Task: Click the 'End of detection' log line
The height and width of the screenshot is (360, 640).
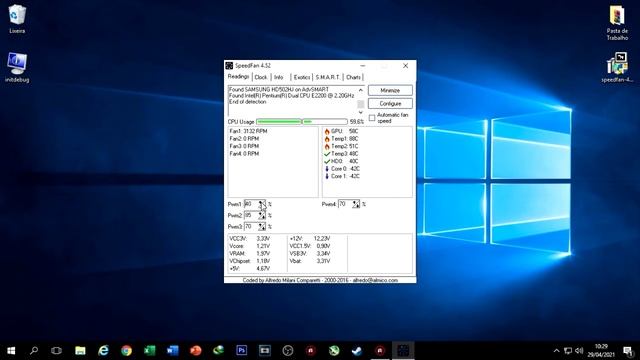Action: (x=247, y=102)
